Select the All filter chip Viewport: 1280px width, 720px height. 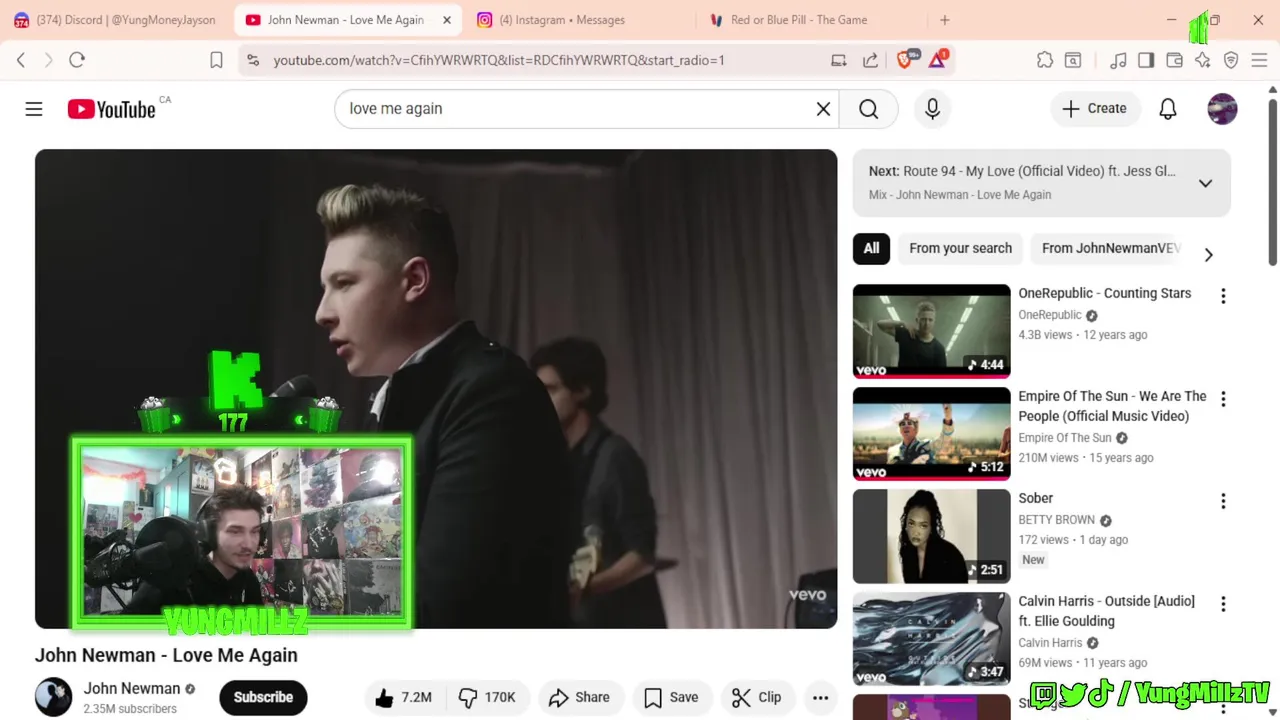[871, 248]
